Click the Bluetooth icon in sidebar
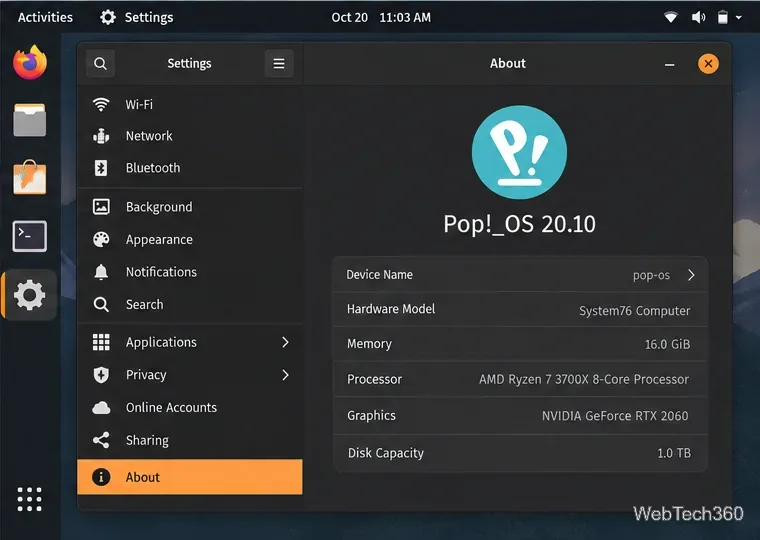This screenshot has width=760, height=540. click(101, 168)
